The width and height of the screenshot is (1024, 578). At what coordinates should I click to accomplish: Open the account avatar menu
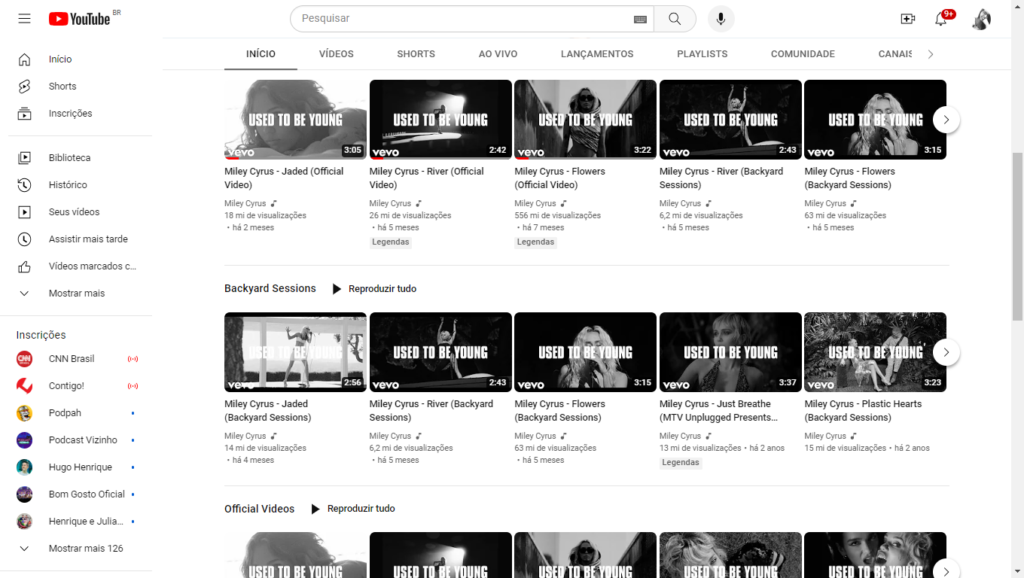click(982, 19)
